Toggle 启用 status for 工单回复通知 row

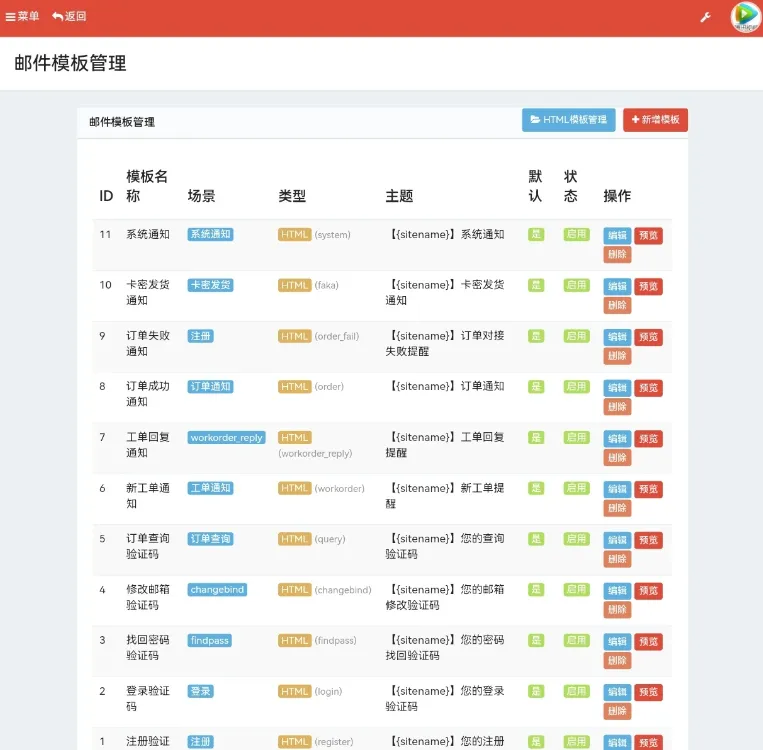(577, 437)
